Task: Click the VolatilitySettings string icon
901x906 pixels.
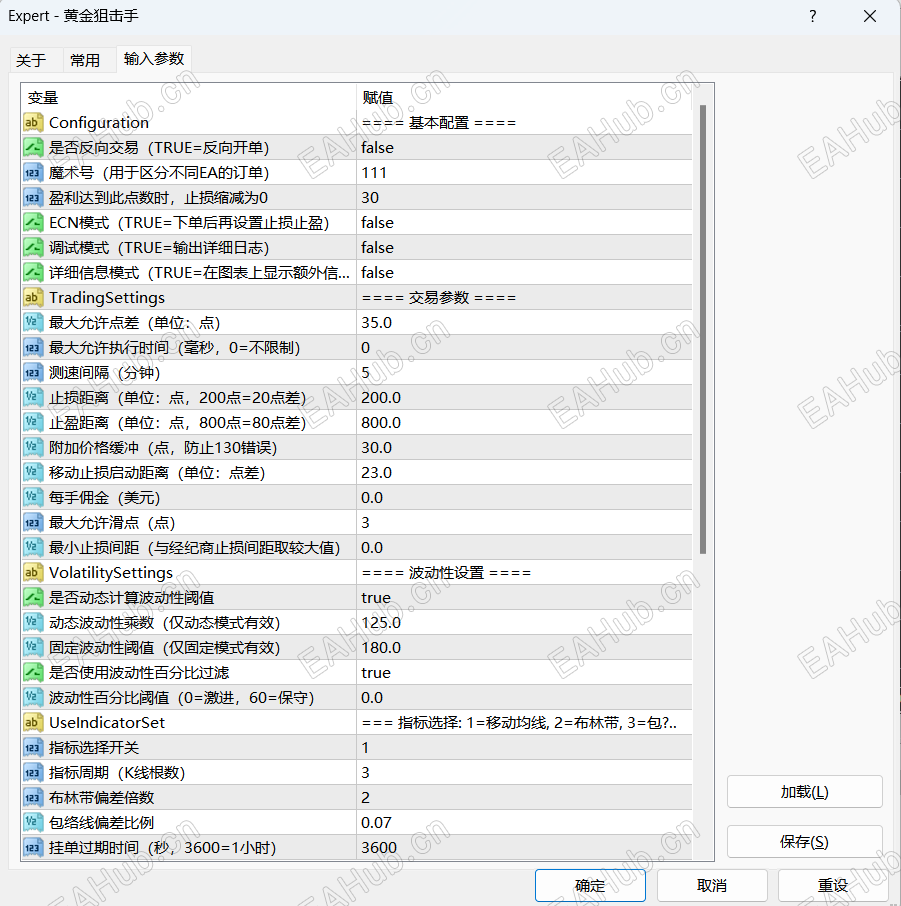Action: (x=33, y=572)
